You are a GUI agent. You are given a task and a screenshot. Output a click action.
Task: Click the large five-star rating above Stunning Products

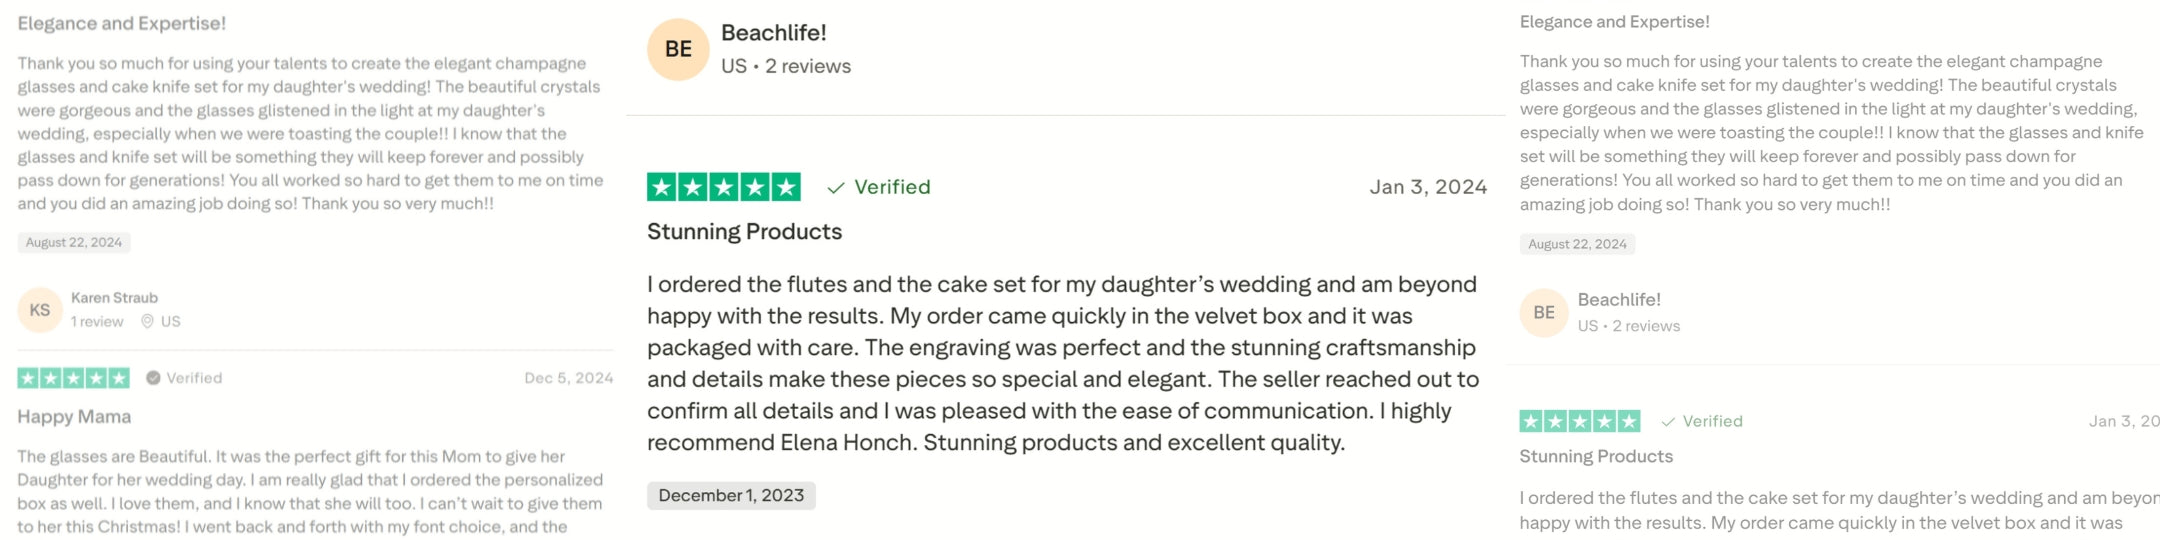pos(723,187)
